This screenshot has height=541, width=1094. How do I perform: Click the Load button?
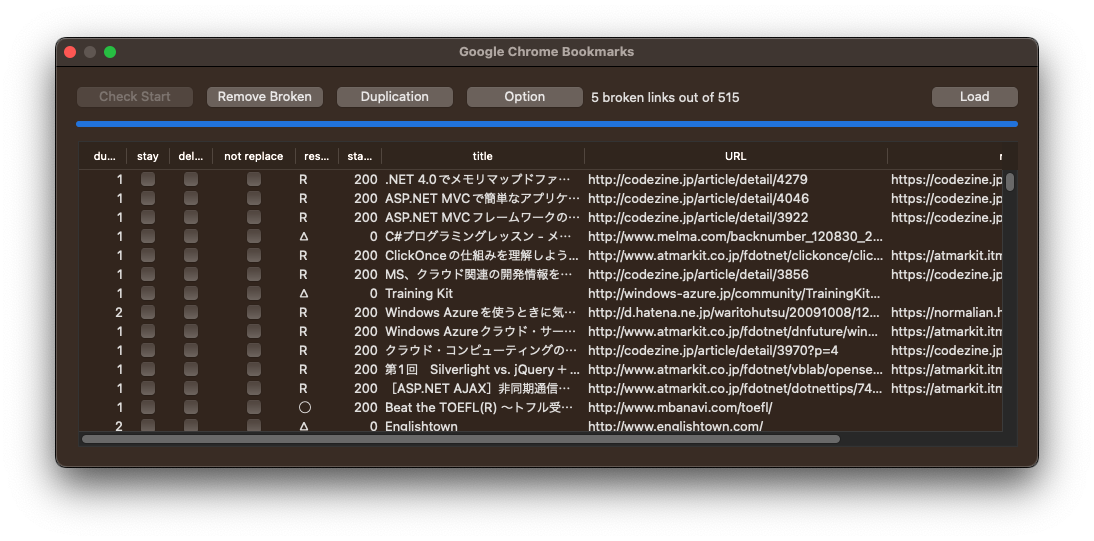[x=974, y=97]
